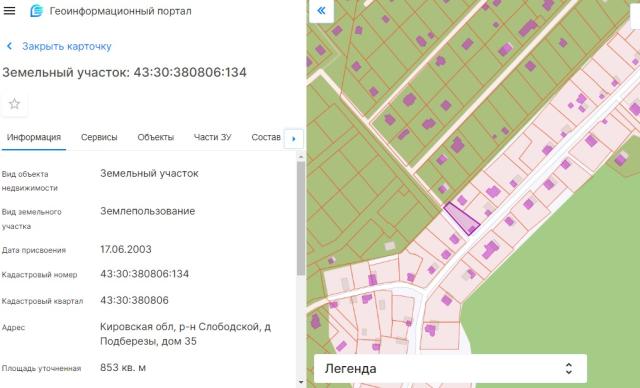Viewport: 640px width, 388px height.
Task: Select the date value 17.06.2003
Action: 126,249
